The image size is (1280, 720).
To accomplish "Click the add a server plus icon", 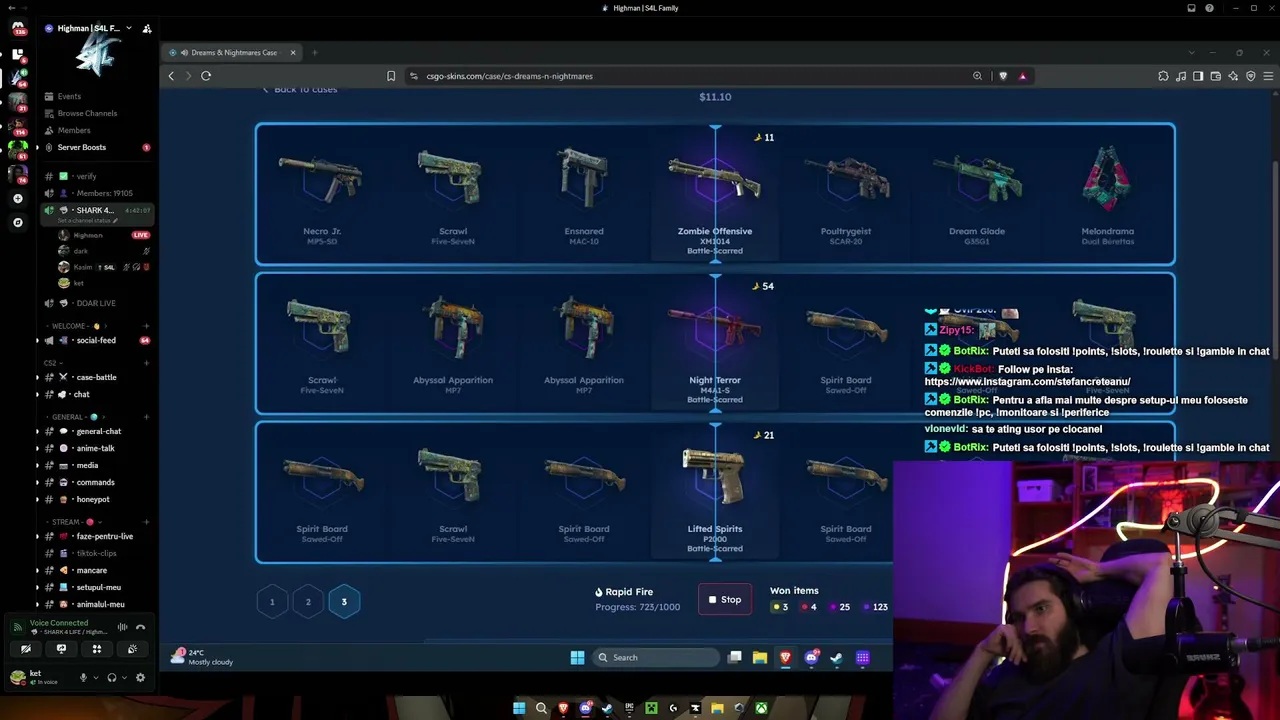I will pyautogui.click(x=18, y=199).
